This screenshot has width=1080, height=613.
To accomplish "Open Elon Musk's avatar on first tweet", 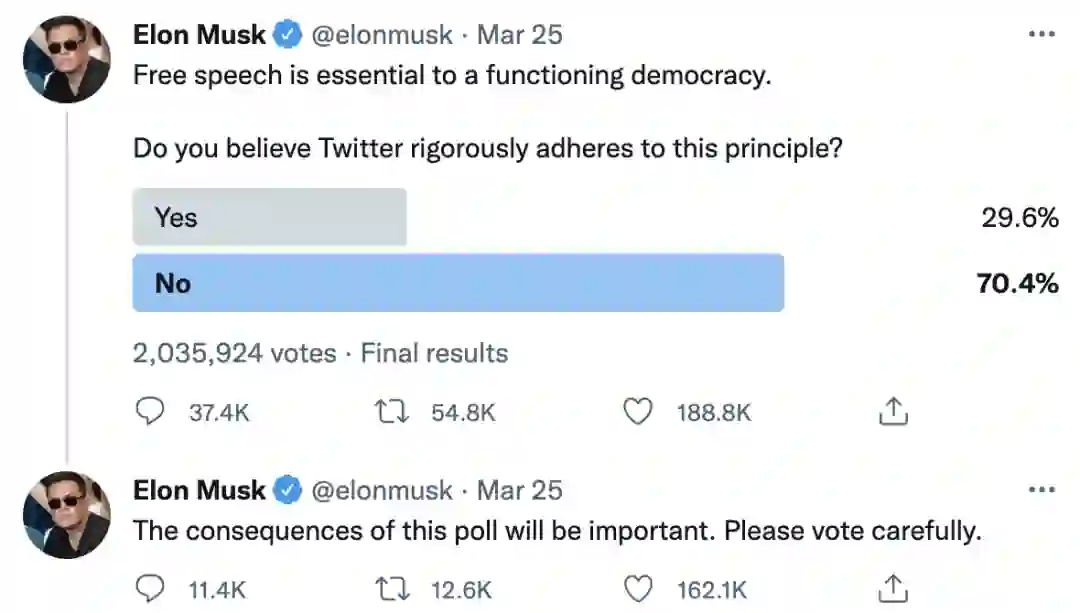I will [x=67, y=59].
